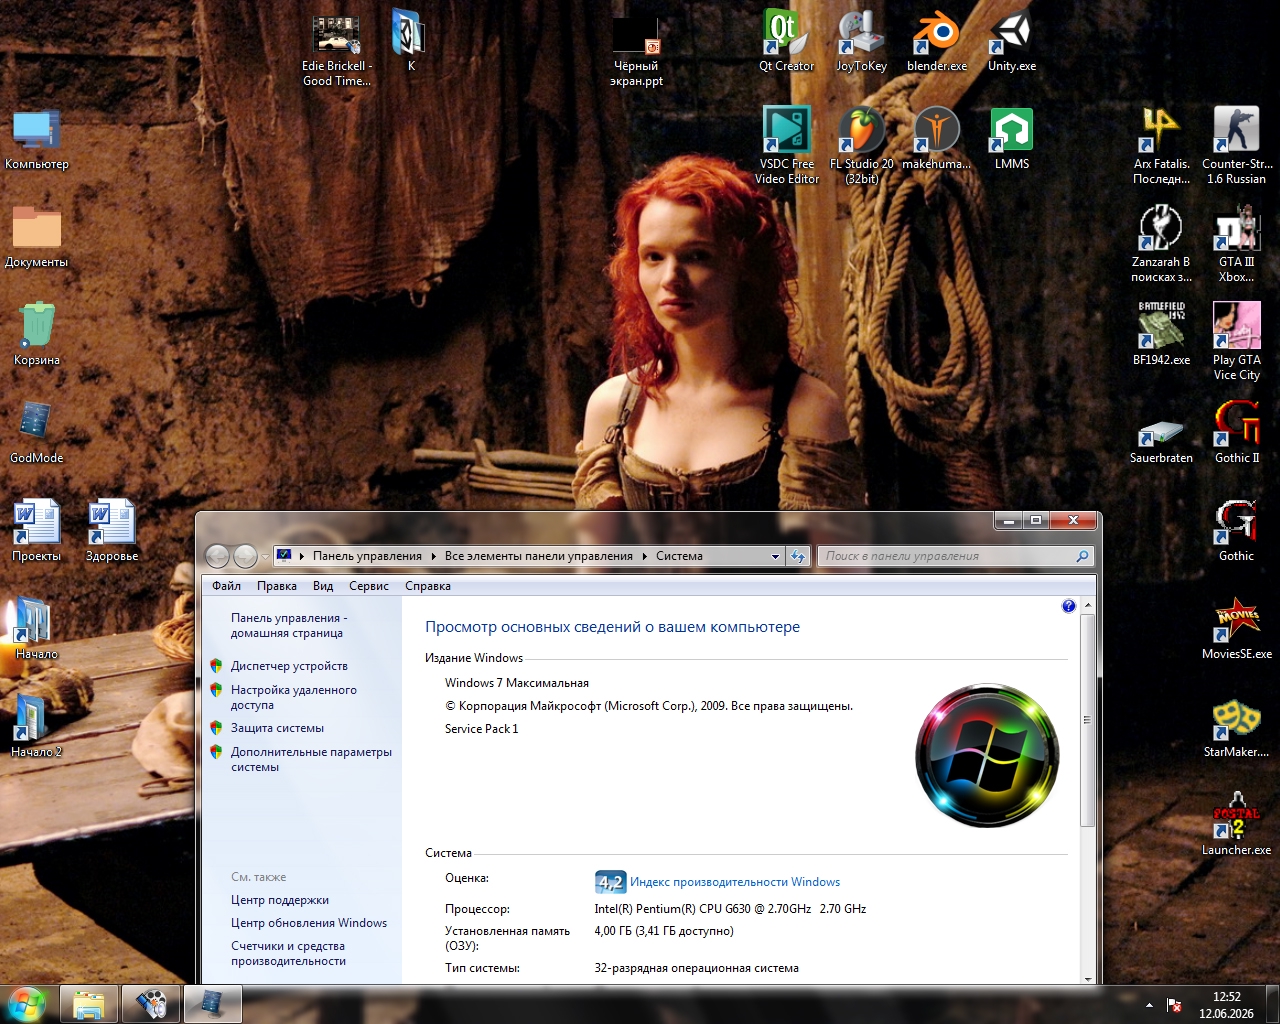Click the Система breadcrumb segment
This screenshot has height=1024, width=1280.
click(x=679, y=556)
